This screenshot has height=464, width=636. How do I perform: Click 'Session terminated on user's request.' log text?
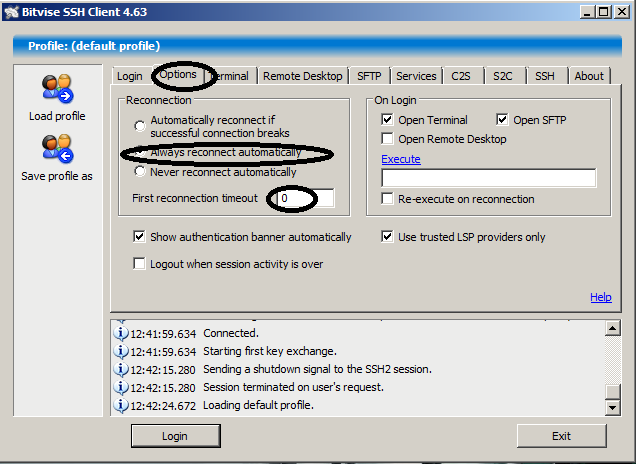pyautogui.click(x=293, y=387)
